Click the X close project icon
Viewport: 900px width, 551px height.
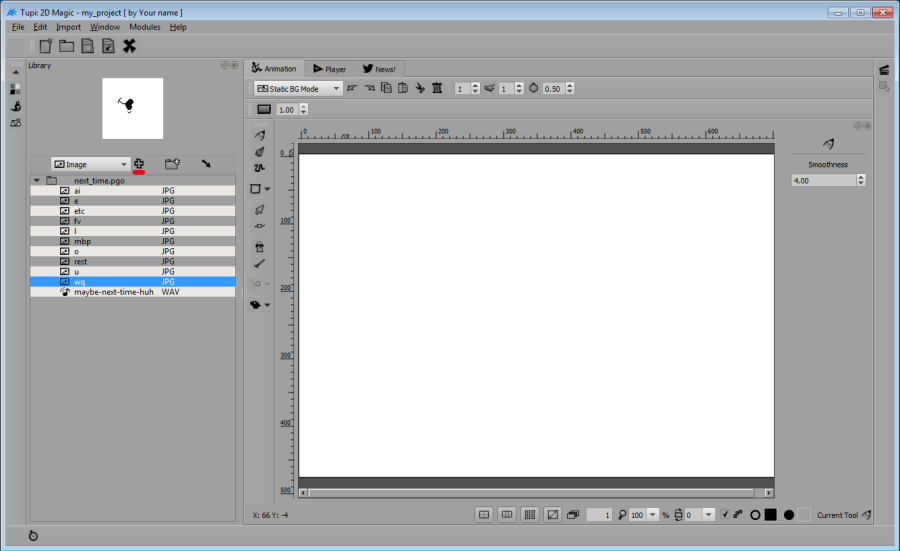pyautogui.click(x=129, y=46)
